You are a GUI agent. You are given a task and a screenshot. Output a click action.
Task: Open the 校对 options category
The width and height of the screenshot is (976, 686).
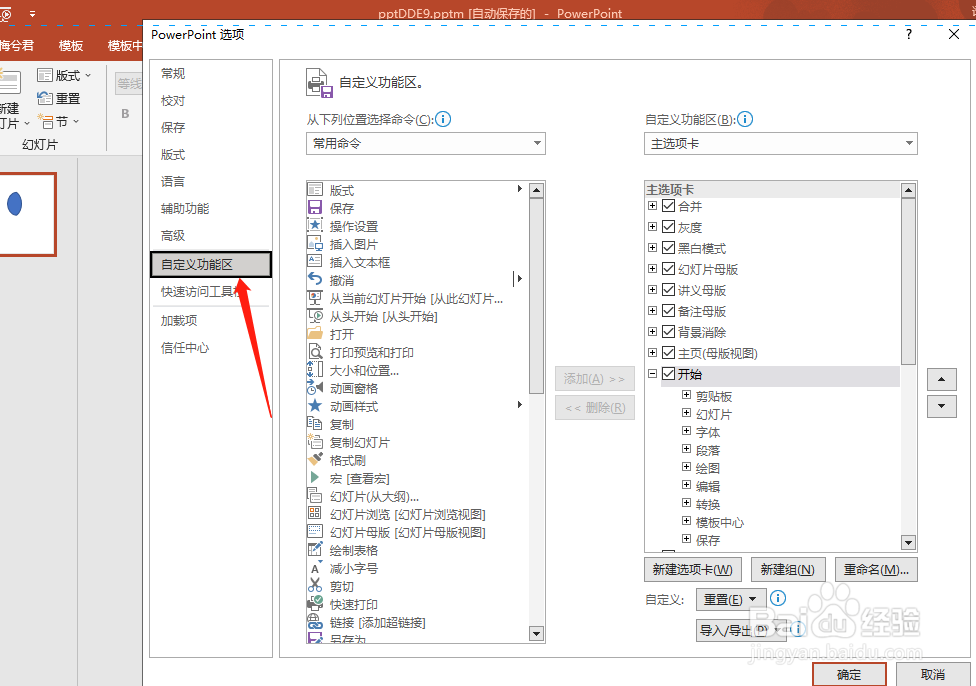click(x=173, y=100)
